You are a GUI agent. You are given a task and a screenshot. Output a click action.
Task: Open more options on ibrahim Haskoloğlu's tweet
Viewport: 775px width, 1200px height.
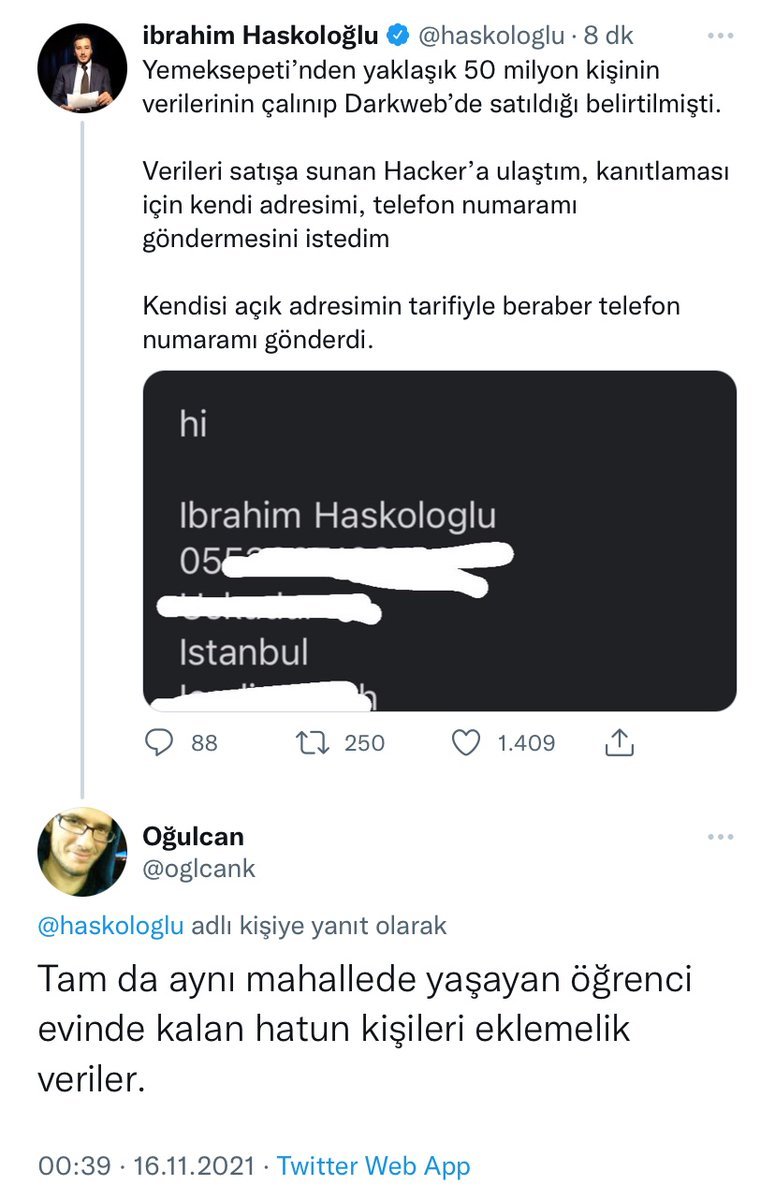click(721, 37)
